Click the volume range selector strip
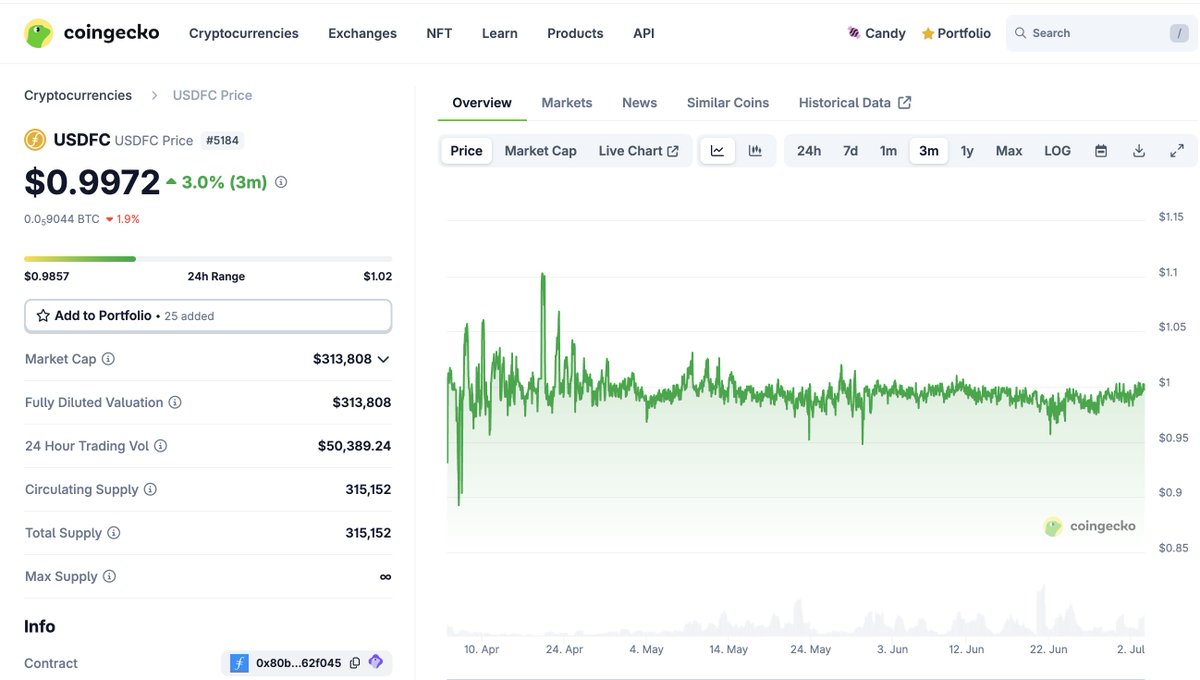1200x680 pixels. [796, 611]
